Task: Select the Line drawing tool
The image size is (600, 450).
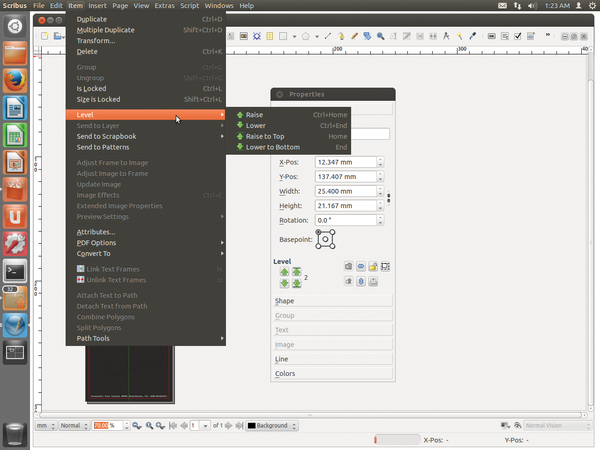Action: [x=328, y=36]
